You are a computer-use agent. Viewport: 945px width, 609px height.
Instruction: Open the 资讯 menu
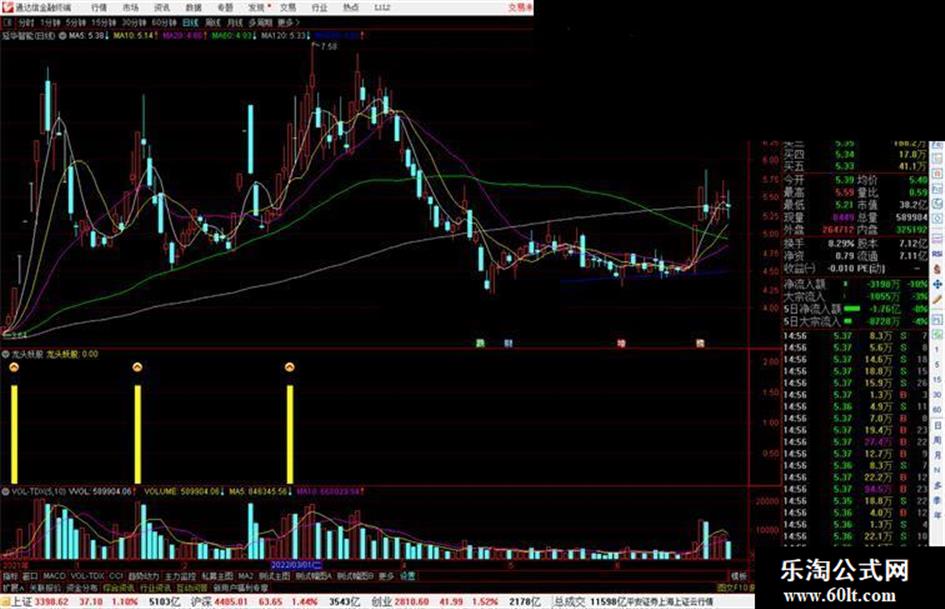[x=162, y=7]
